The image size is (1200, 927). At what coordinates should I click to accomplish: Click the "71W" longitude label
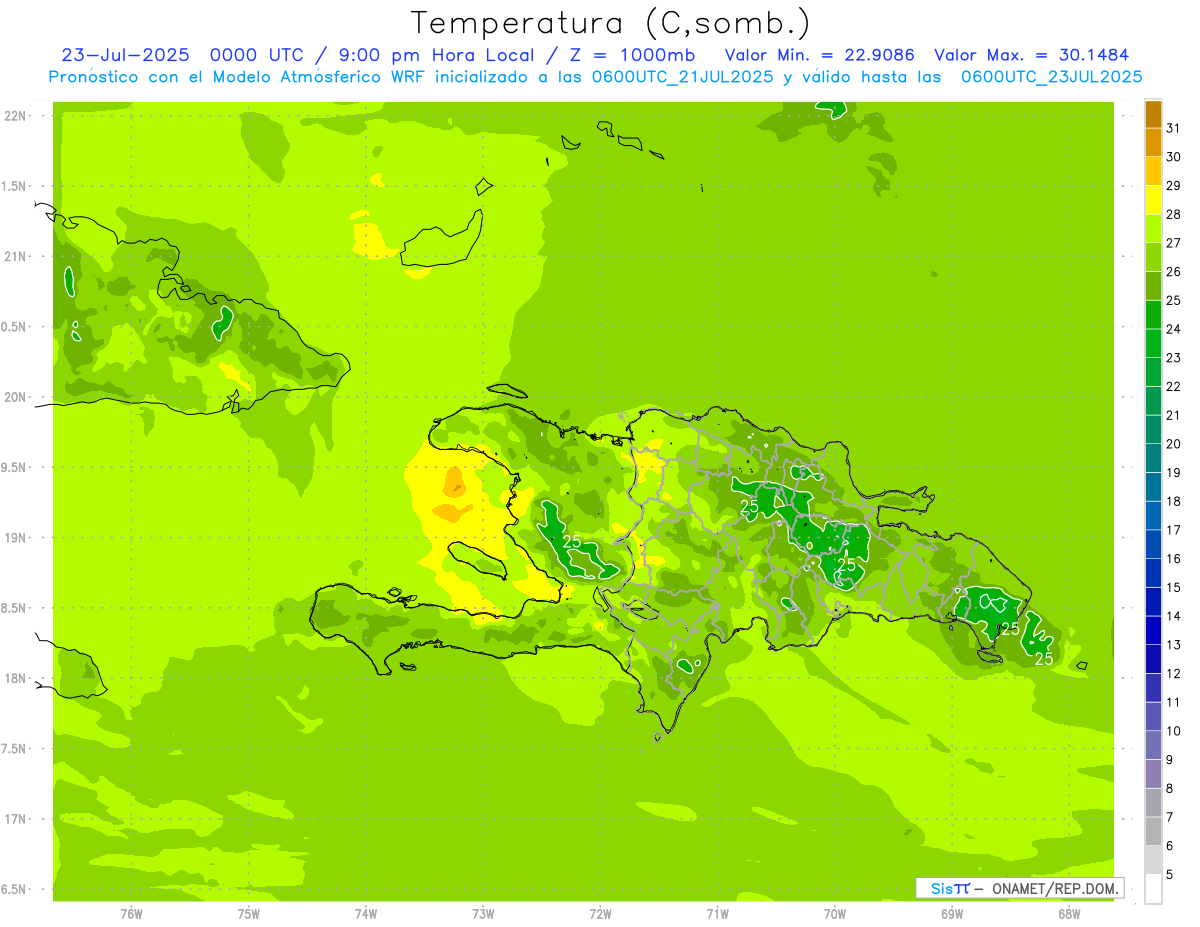(x=717, y=914)
